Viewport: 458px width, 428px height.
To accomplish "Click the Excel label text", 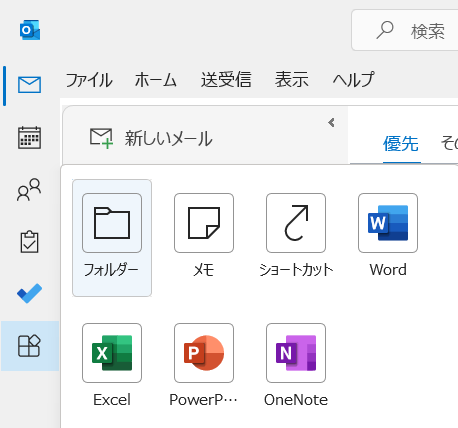I will 112,400.
